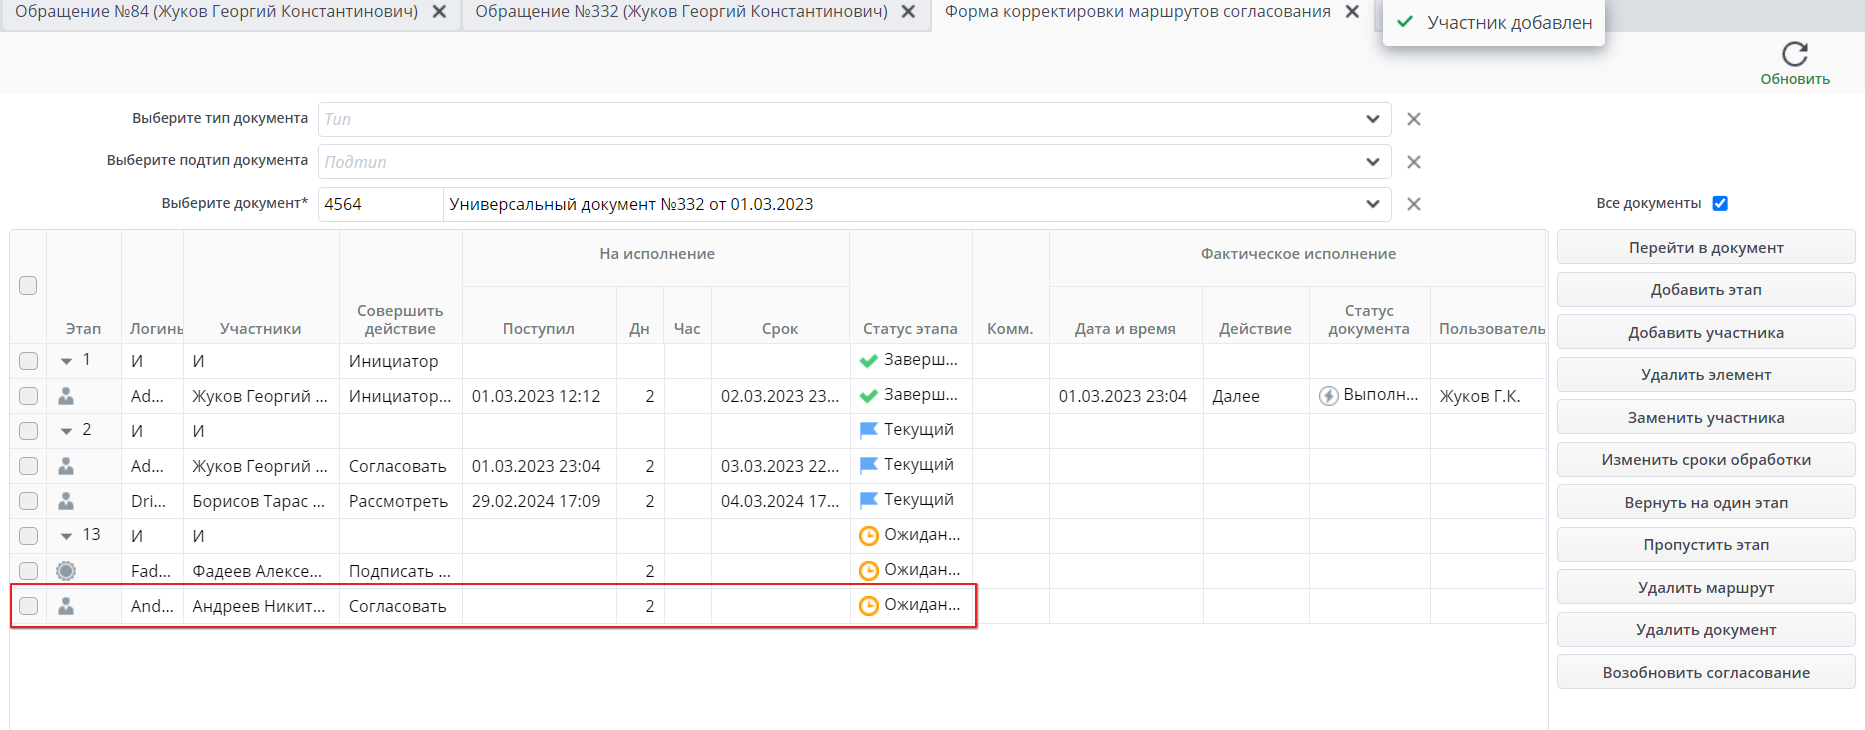Tick the checkbox for stage 1 row
Screen dimensions: 1865x730
pos(28,361)
